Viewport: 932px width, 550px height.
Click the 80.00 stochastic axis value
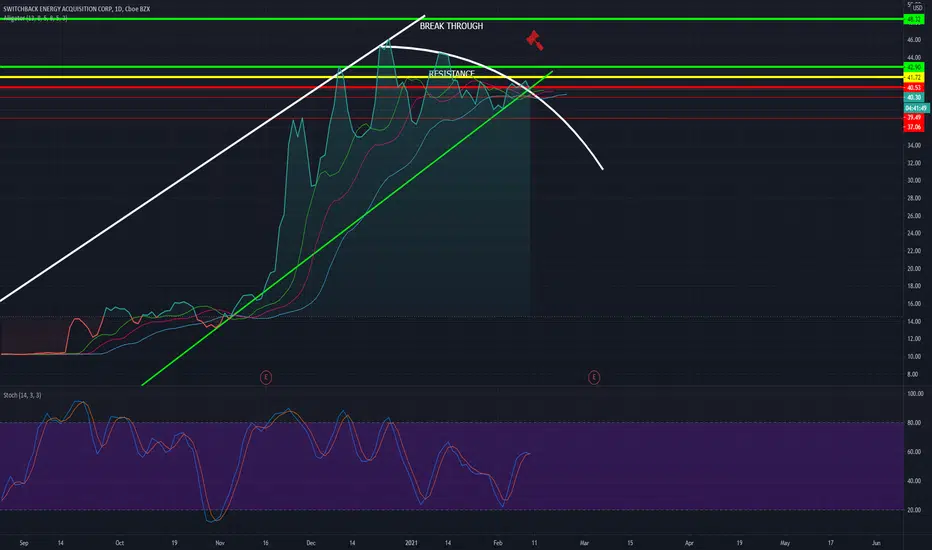(x=914, y=423)
